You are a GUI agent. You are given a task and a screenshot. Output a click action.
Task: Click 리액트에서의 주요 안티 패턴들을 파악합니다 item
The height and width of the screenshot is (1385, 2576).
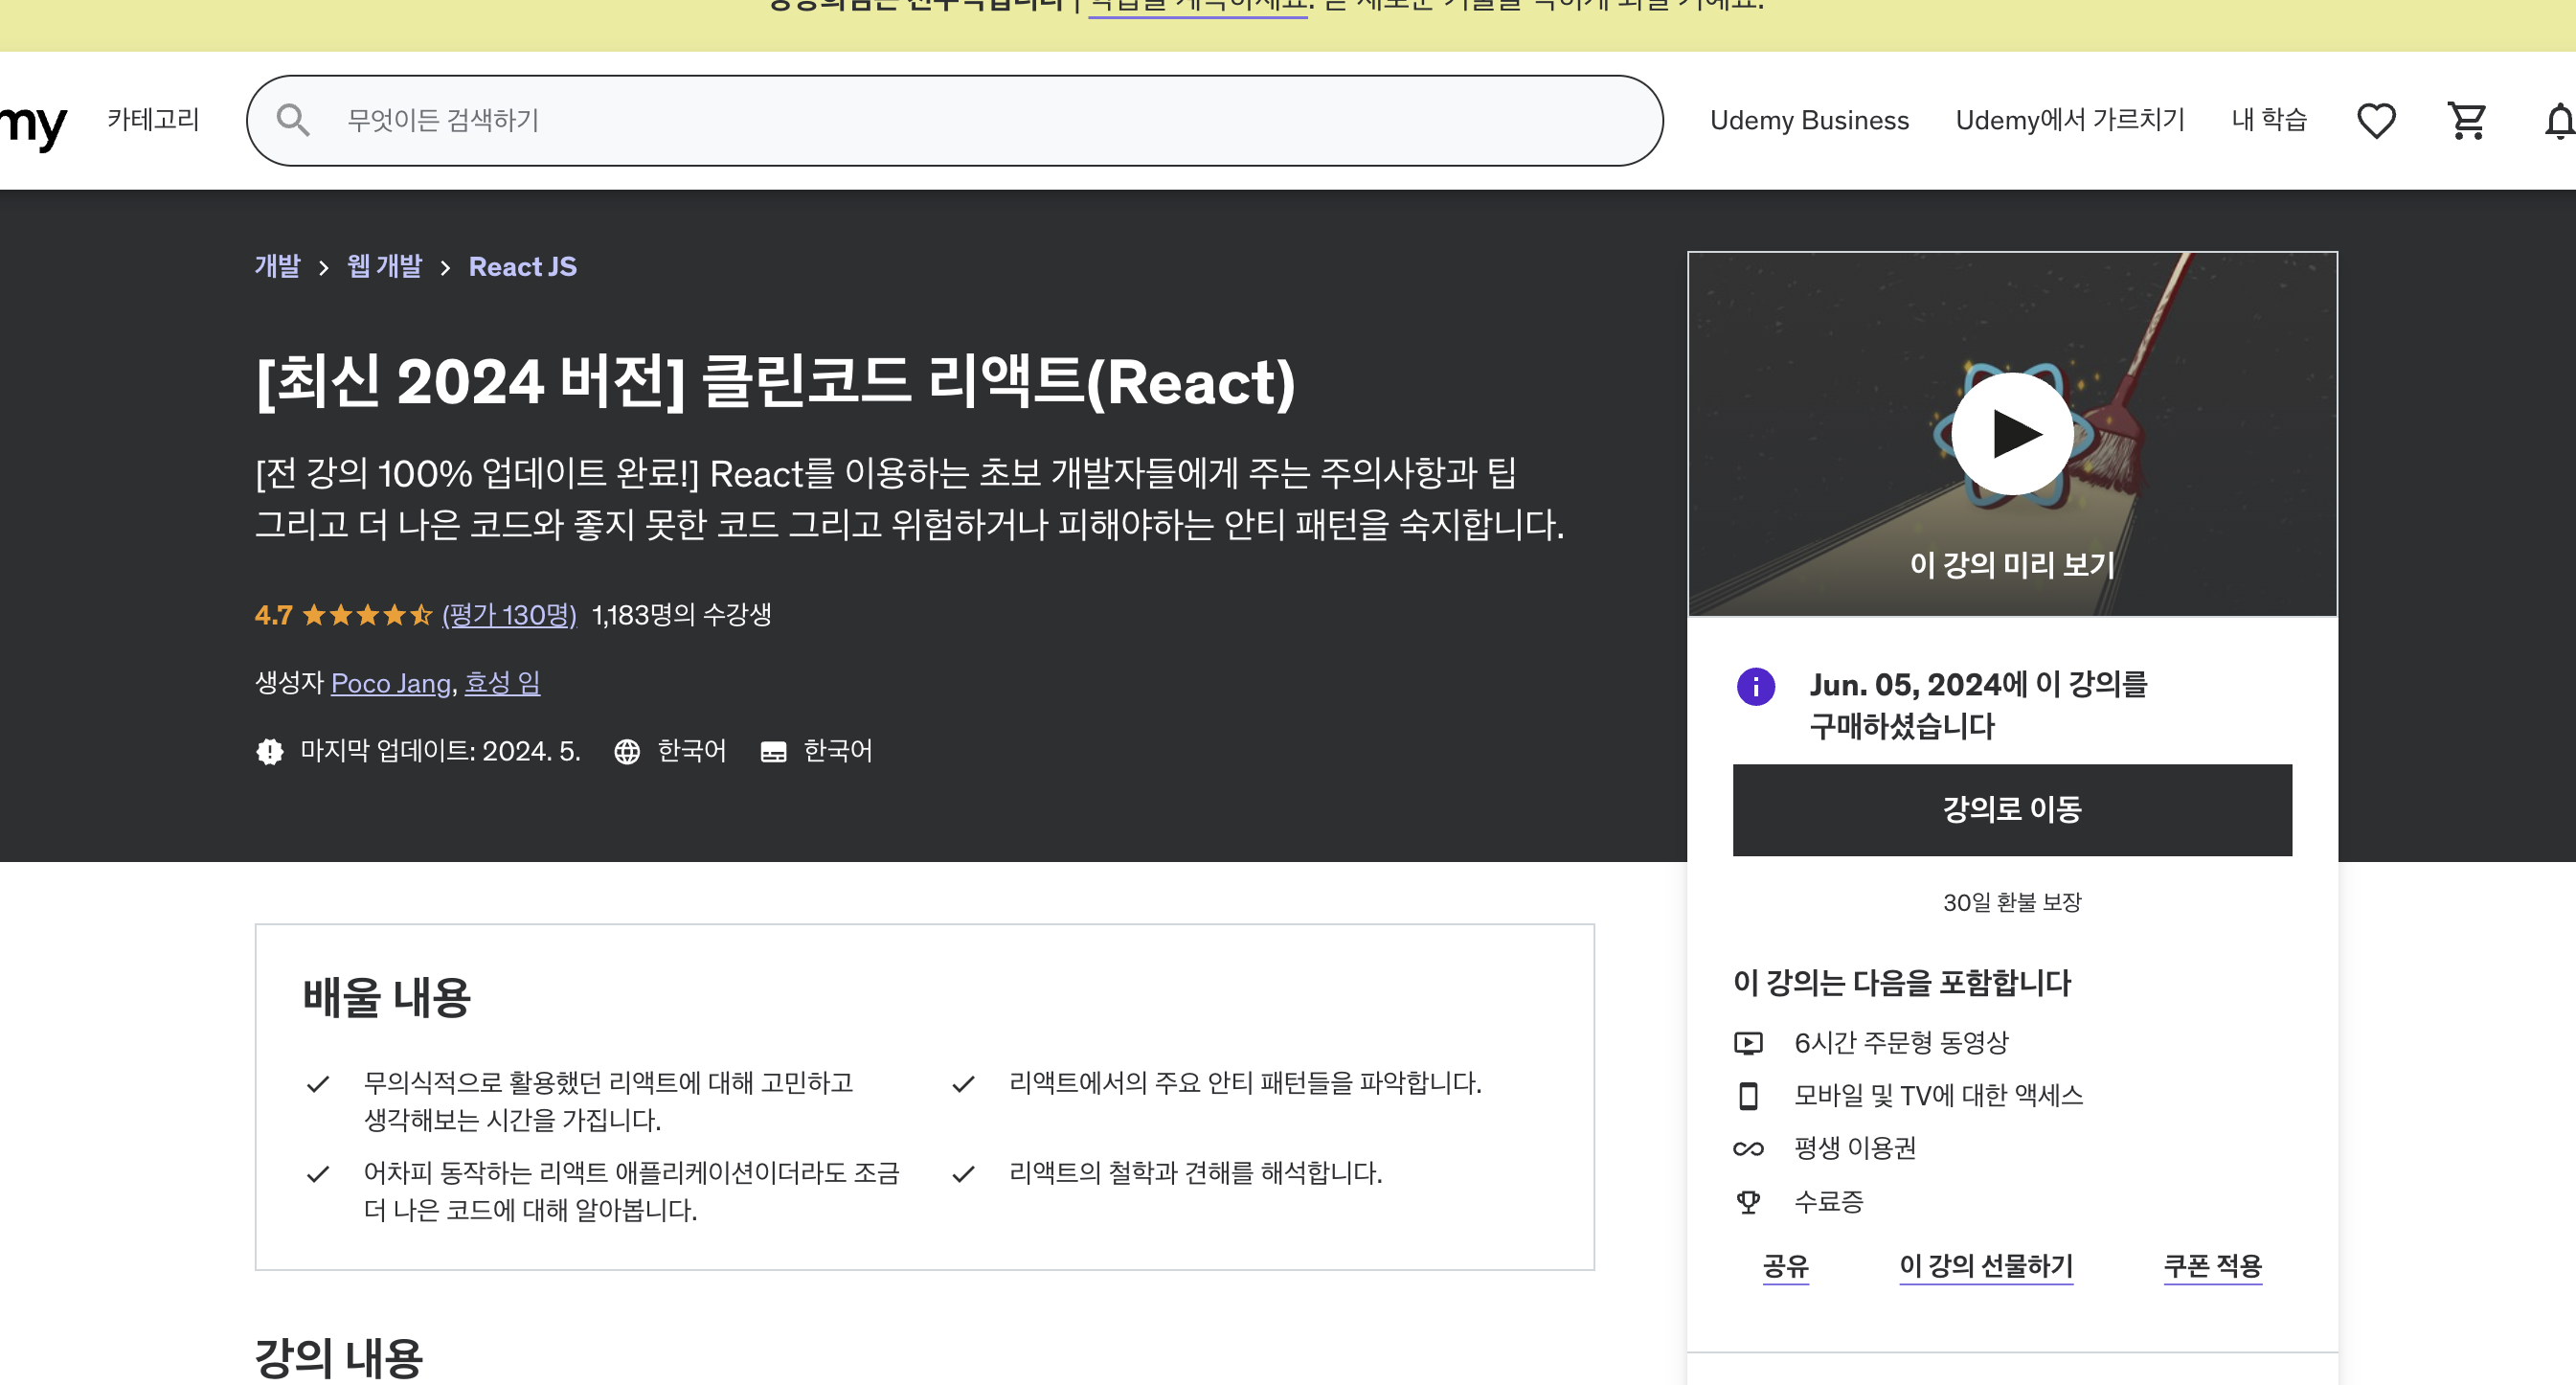[x=1246, y=1083]
